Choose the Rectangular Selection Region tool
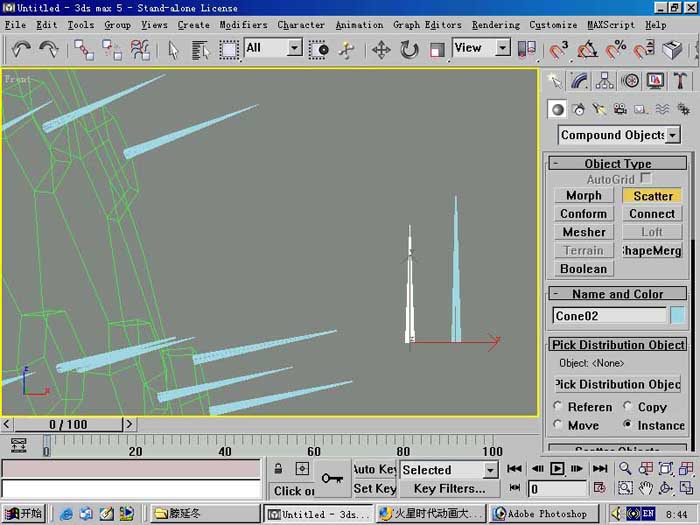 (229, 50)
